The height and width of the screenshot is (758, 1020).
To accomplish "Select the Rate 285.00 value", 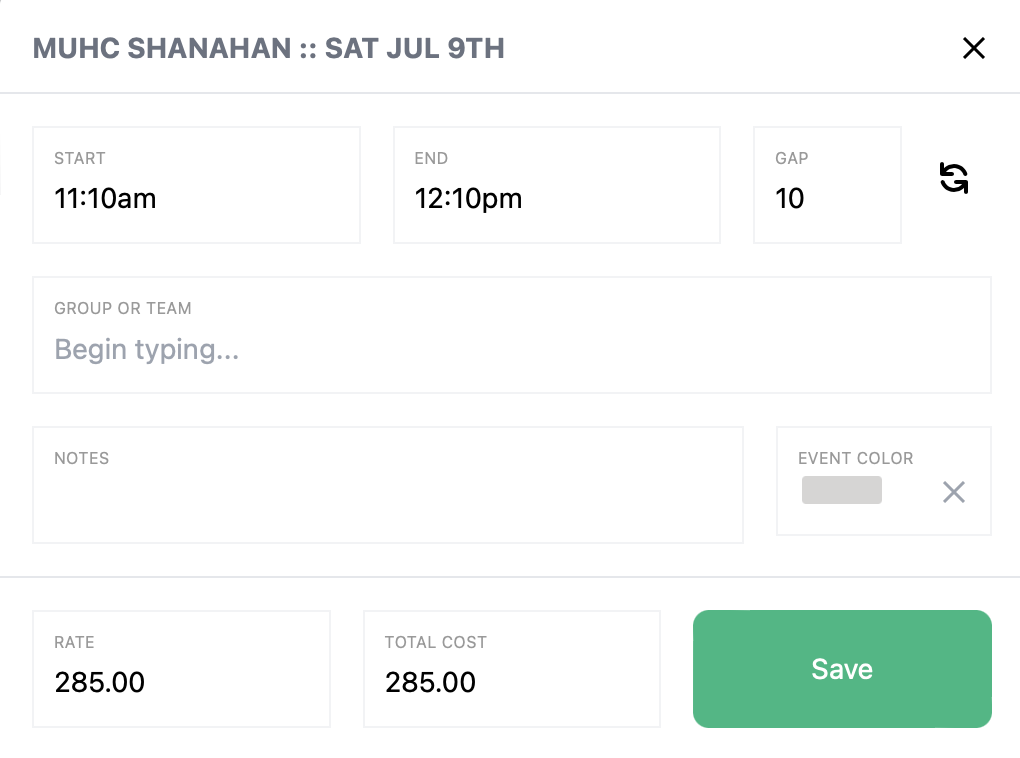I will point(100,682).
